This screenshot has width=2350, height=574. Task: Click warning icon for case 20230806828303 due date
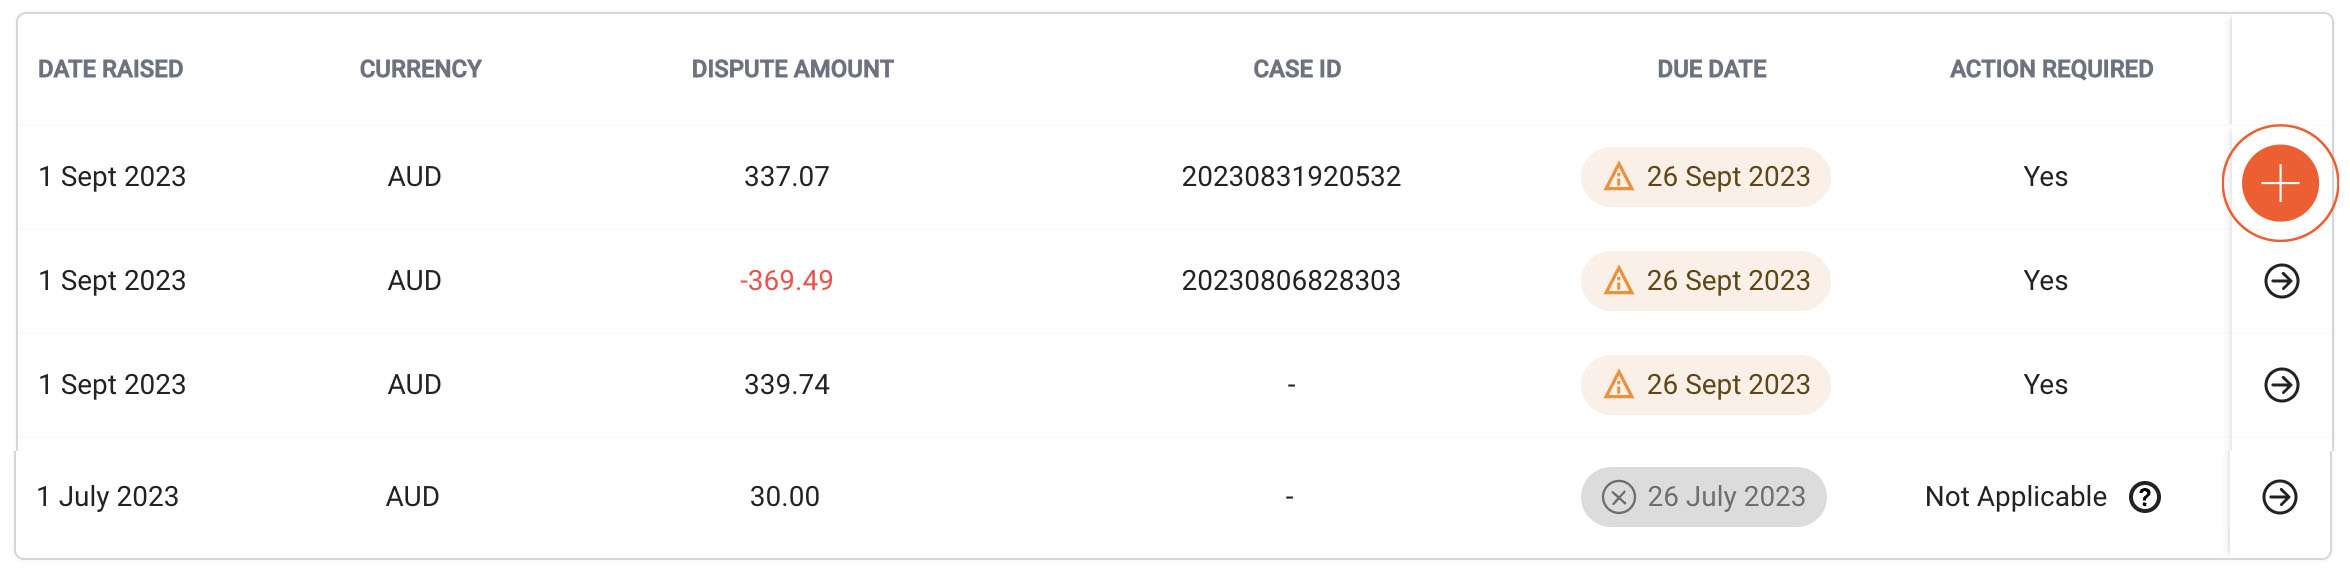pos(1618,281)
